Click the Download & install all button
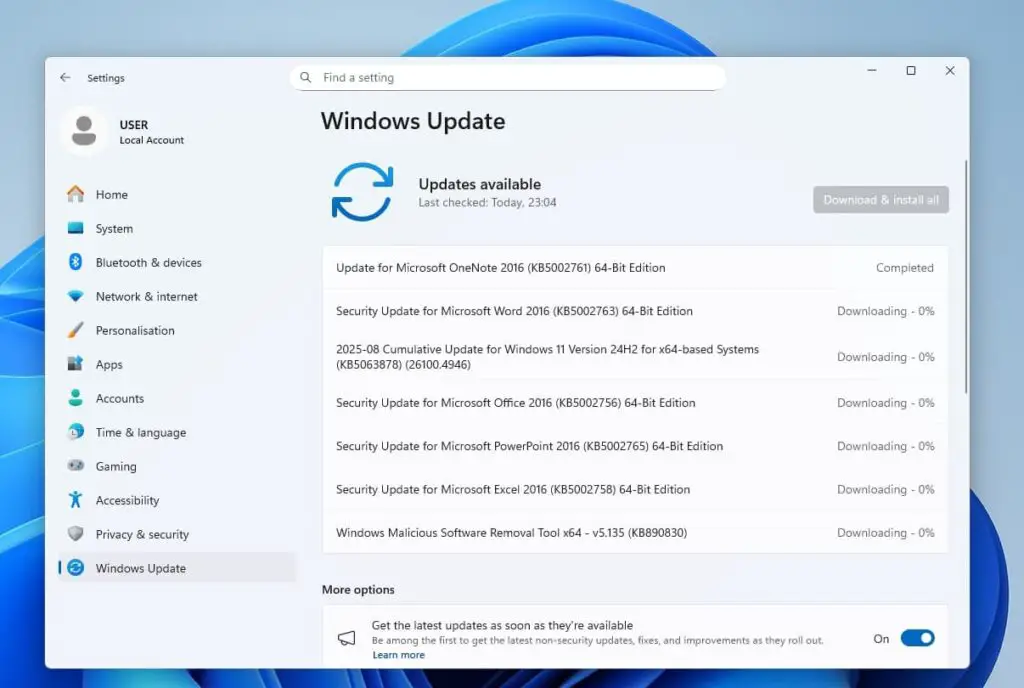1024x688 pixels. [880, 199]
